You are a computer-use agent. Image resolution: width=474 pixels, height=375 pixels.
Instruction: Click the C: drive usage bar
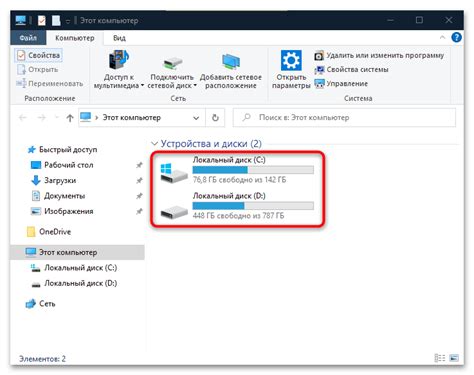pyautogui.click(x=253, y=170)
